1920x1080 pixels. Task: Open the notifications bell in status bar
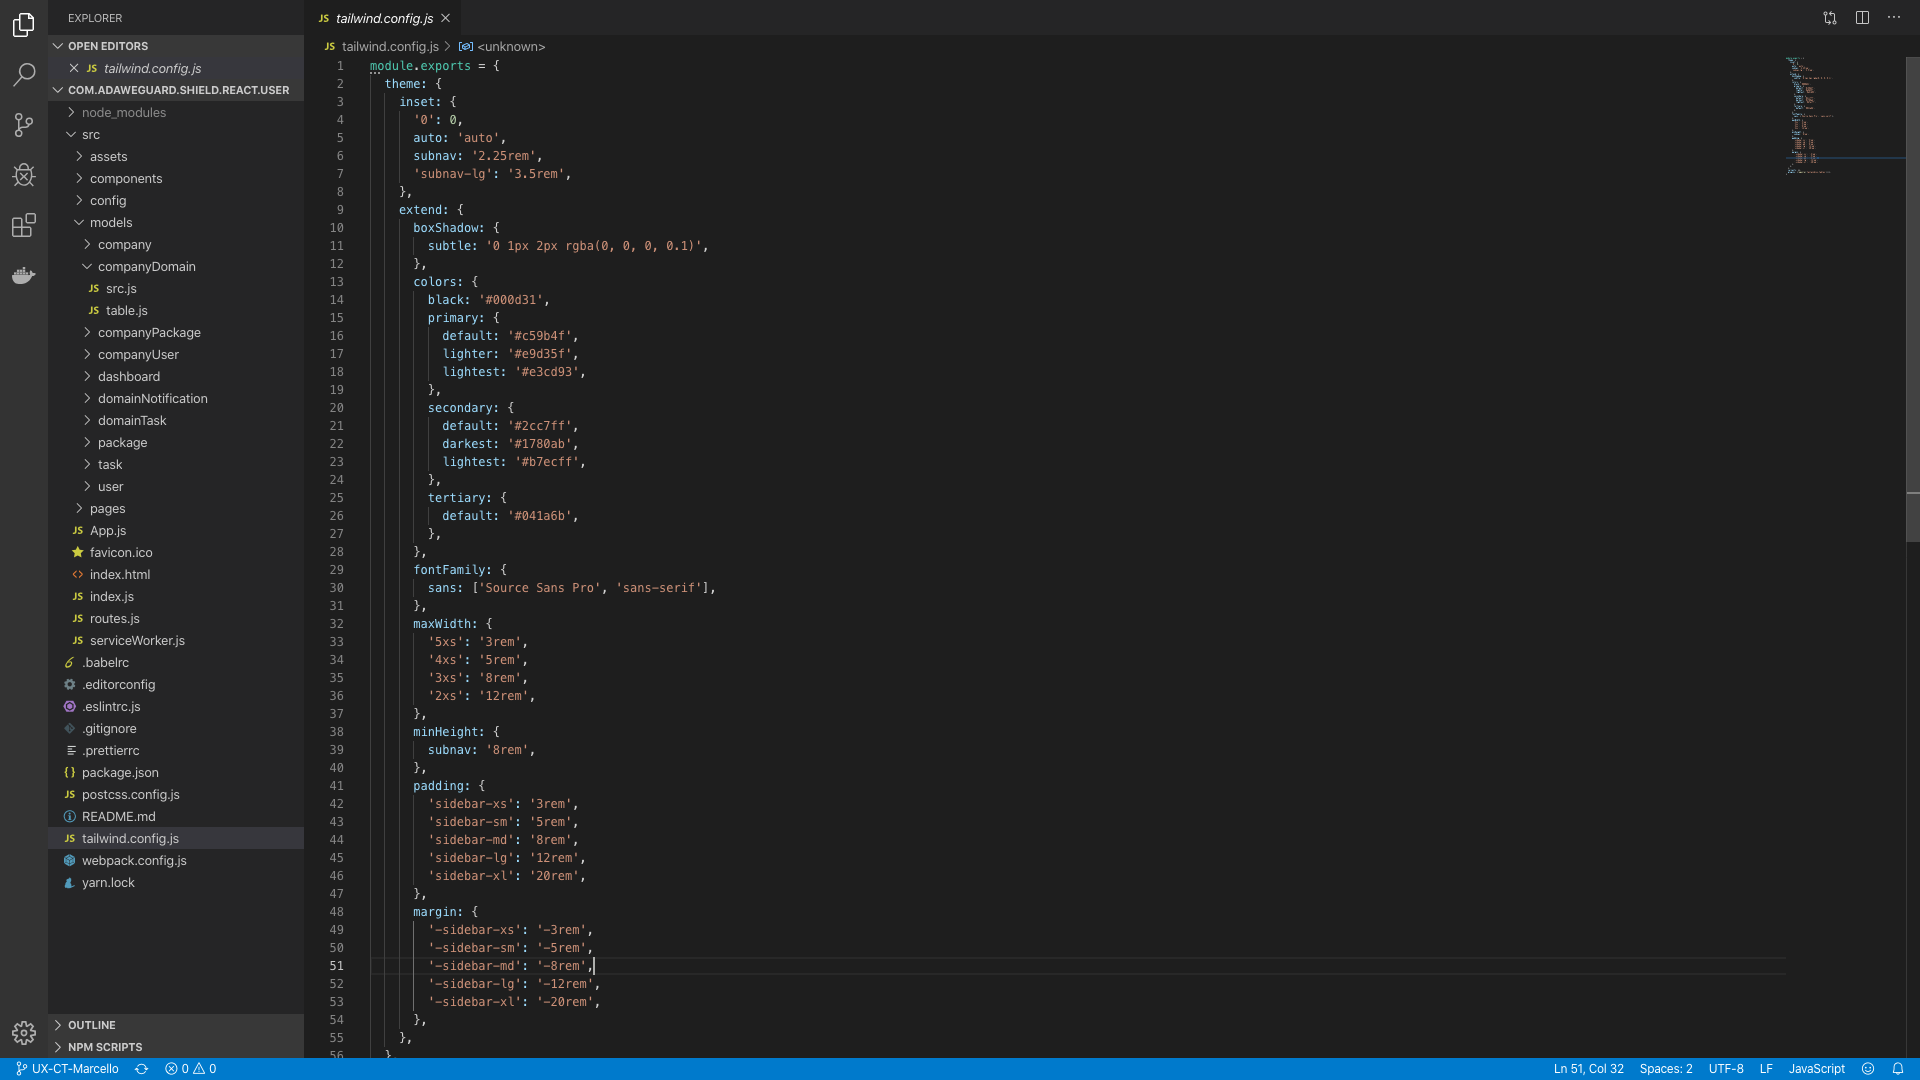pos(1897,1068)
